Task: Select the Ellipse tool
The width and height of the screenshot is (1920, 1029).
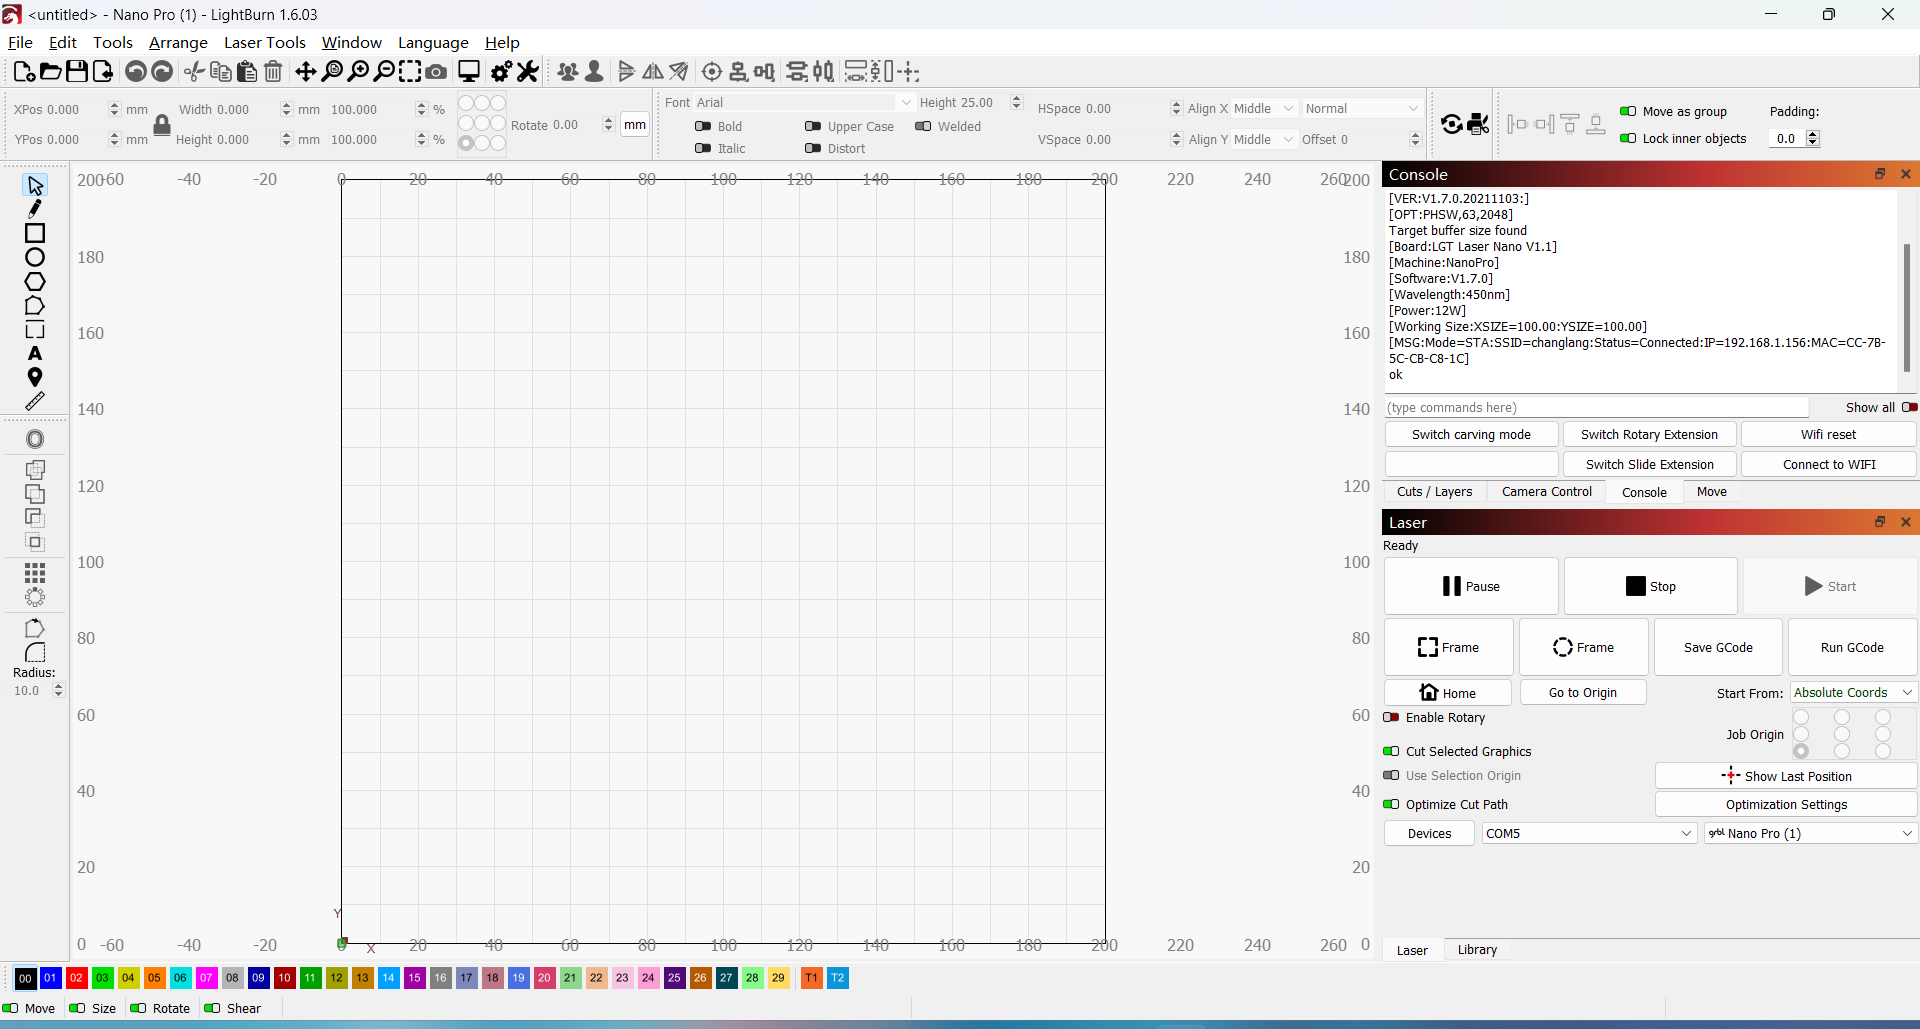Action: [35, 257]
